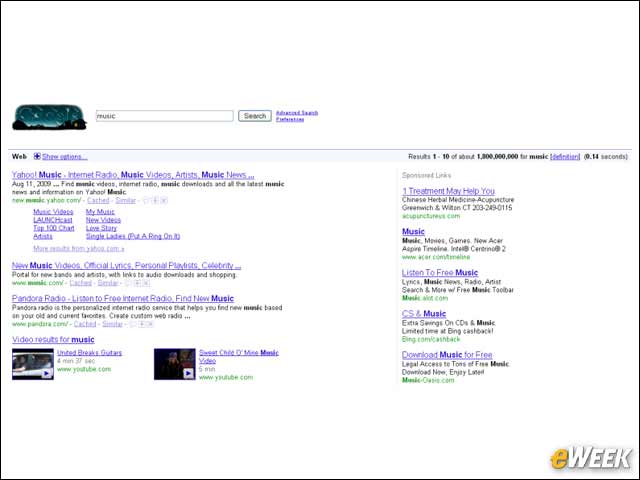Click Music-Oasis.com ad URL

[428, 380]
